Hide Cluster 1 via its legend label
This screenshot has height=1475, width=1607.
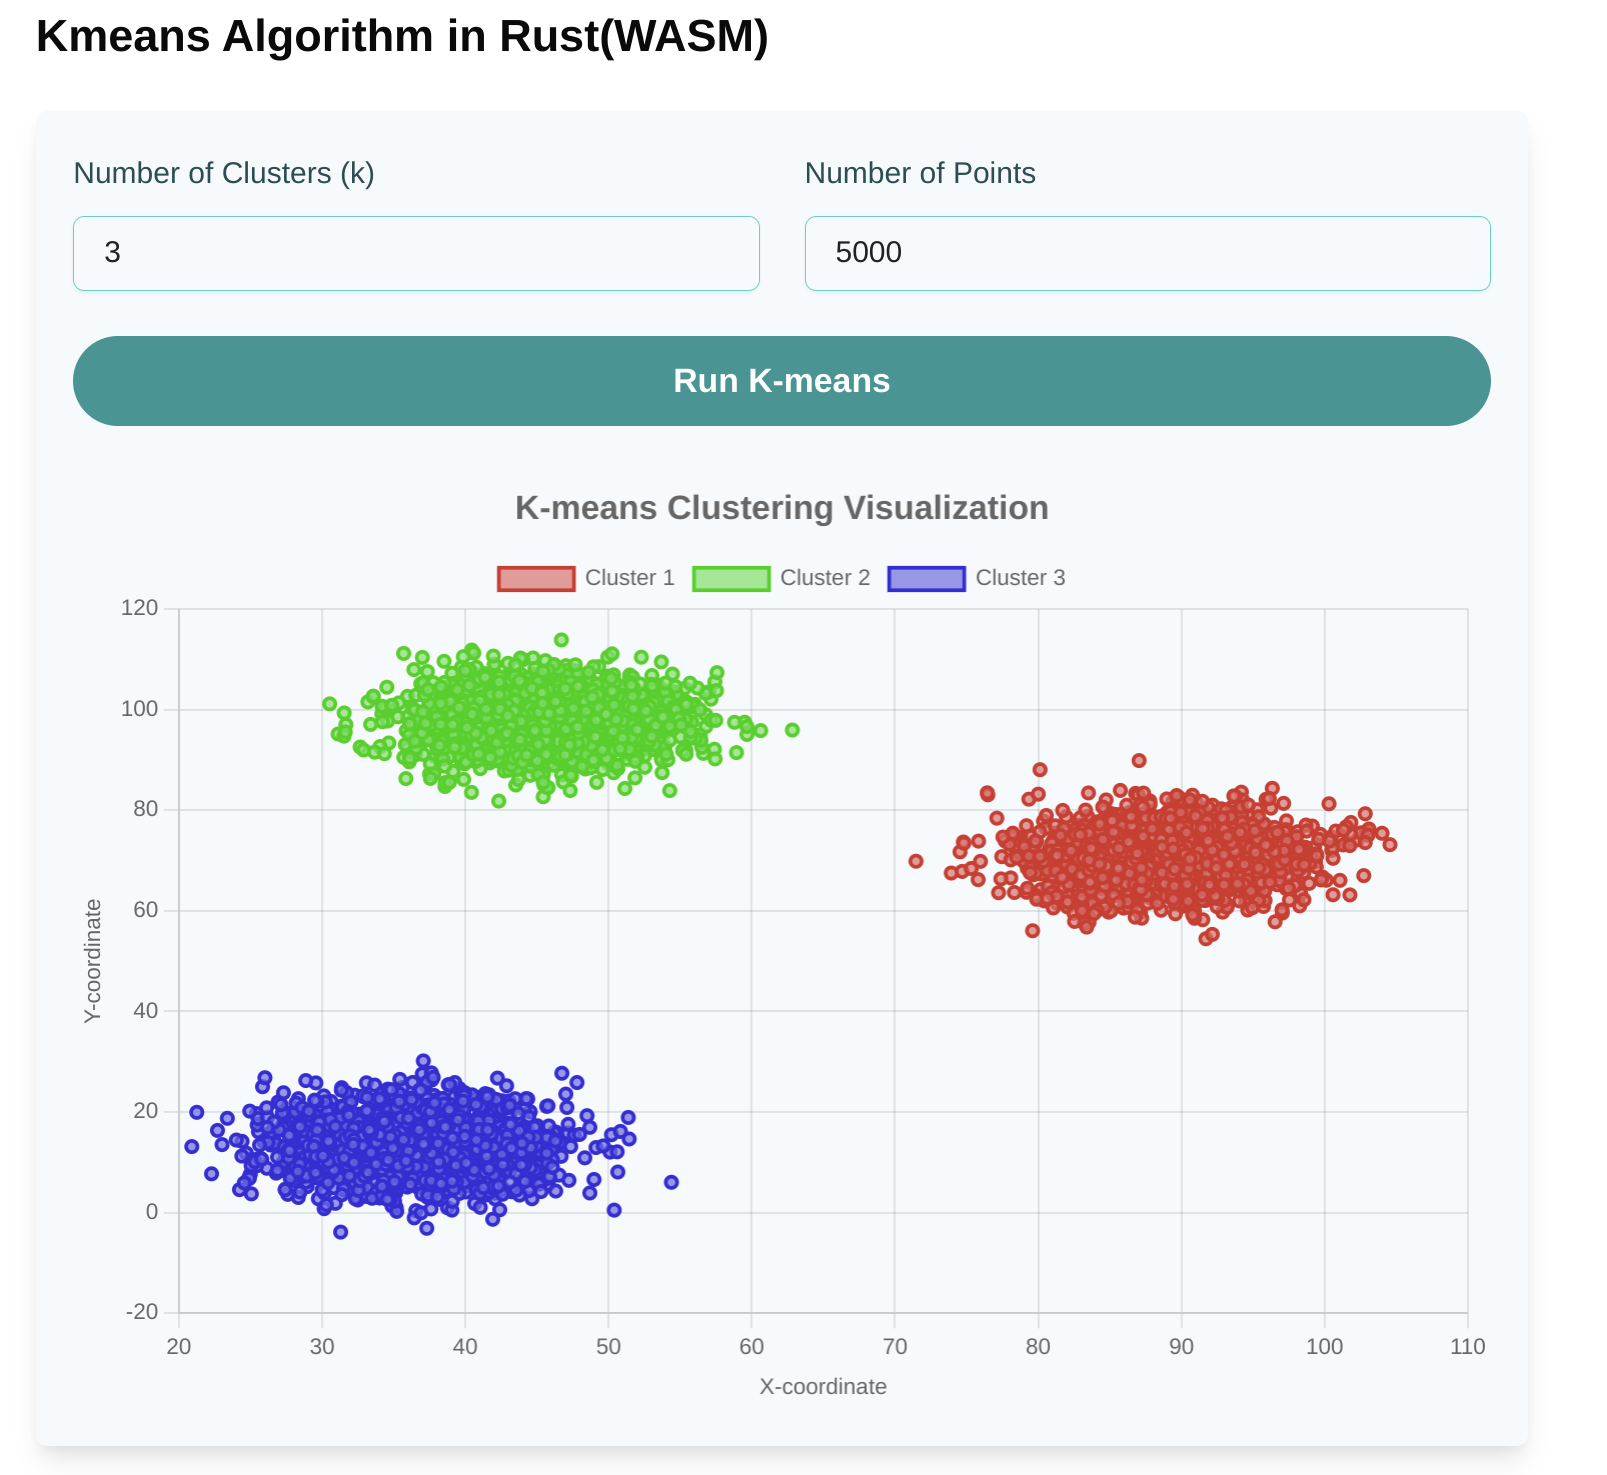[629, 578]
